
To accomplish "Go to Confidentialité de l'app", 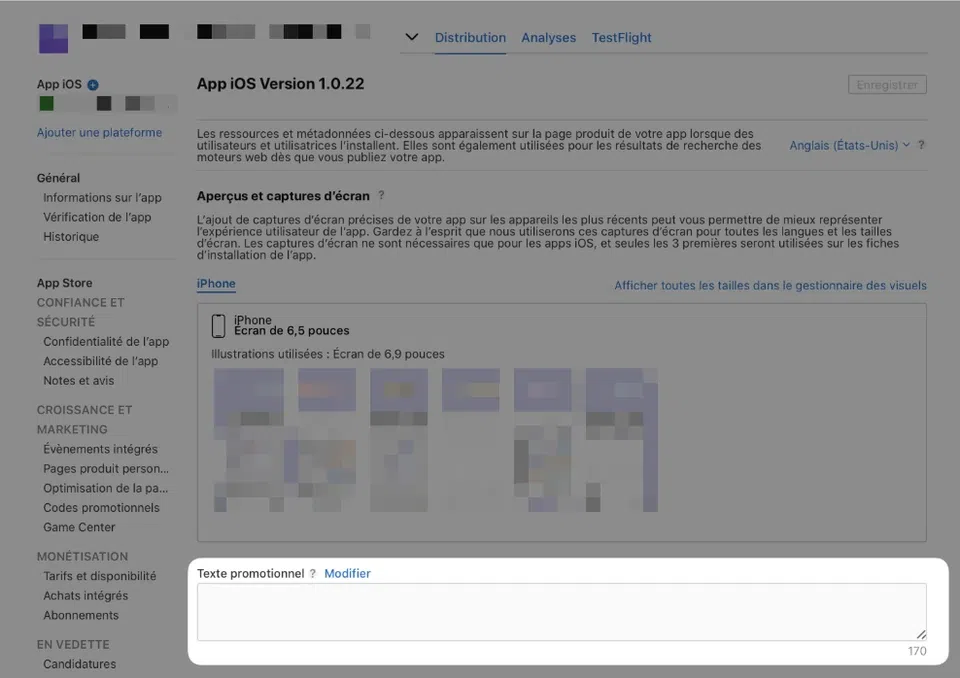I will tap(106, 342).
